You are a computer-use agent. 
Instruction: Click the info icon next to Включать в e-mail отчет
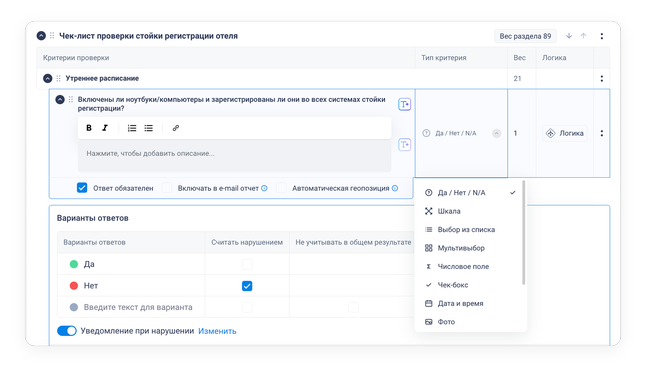click(264, 188)
